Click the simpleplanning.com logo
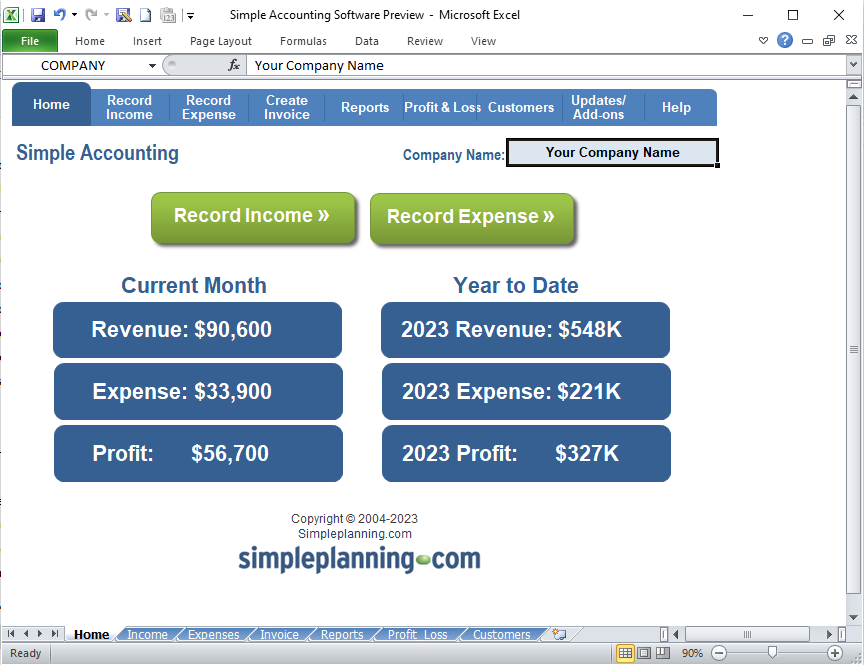The height and width of the screenshot is (665, 864). click(359, 559)
